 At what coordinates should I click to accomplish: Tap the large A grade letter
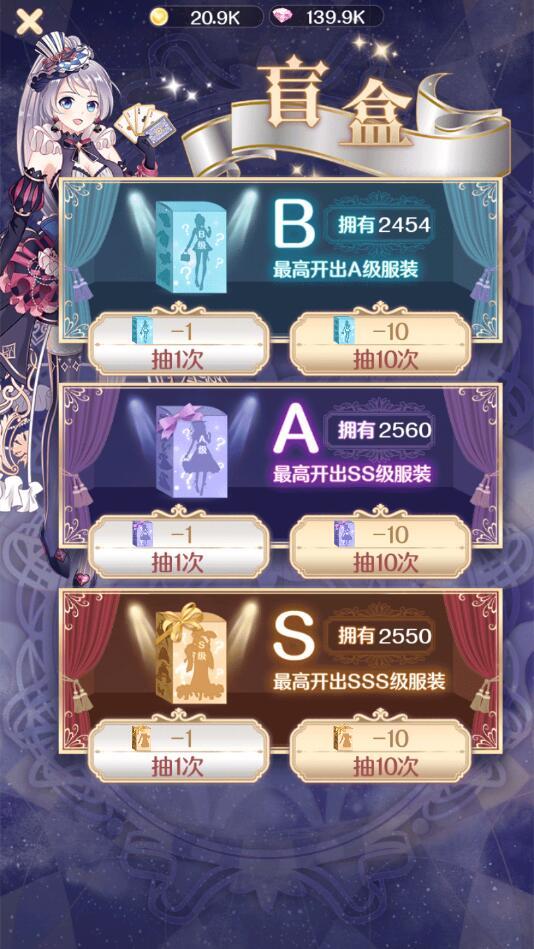295,431
